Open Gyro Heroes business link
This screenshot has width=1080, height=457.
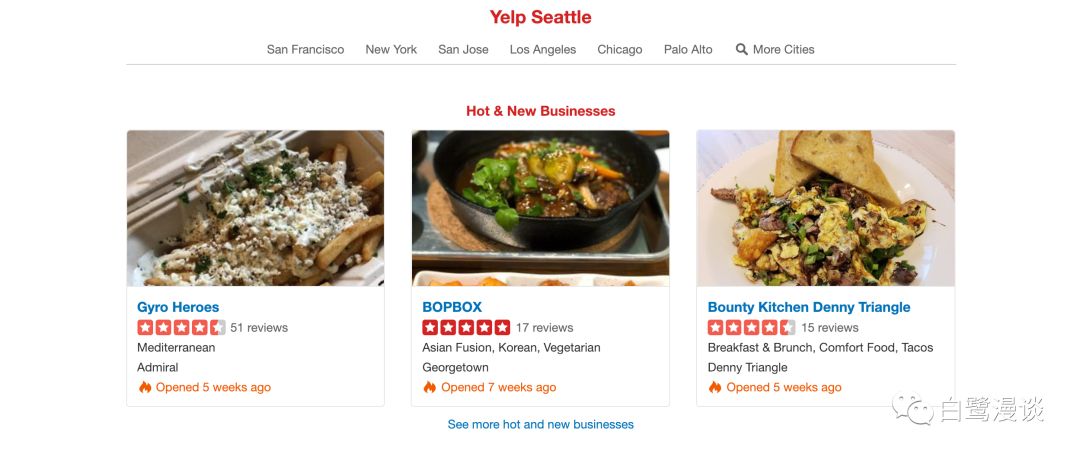point(178,307)
